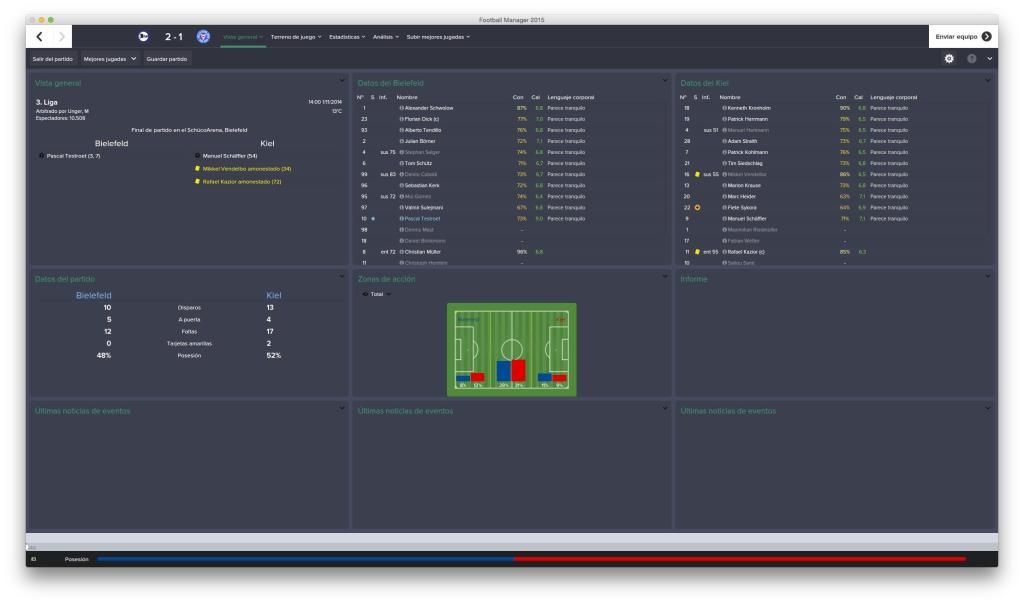
Task: Click the red Kiel possession bar
Action: pyautogui.click(x=740, y=559)
